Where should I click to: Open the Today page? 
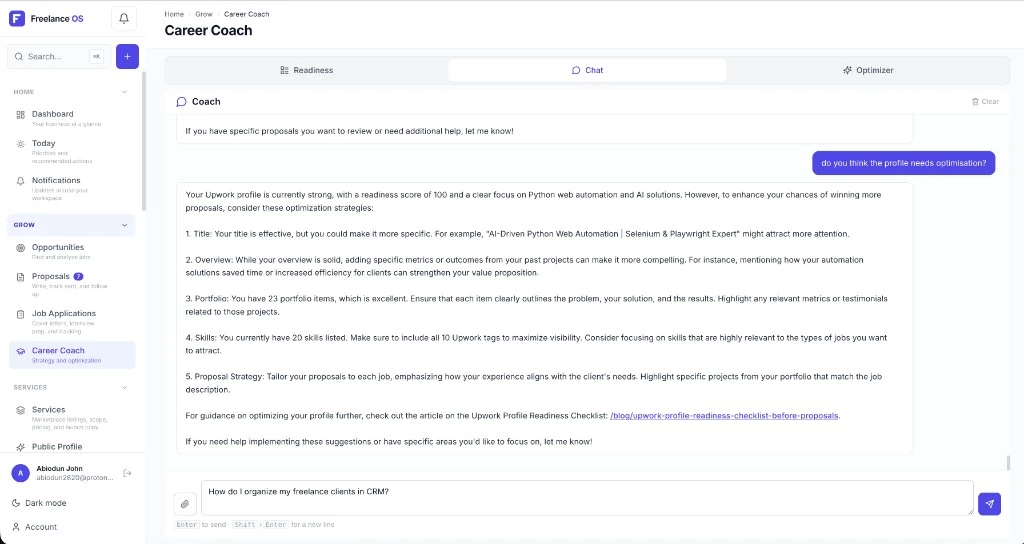click(x=72, y=152)
